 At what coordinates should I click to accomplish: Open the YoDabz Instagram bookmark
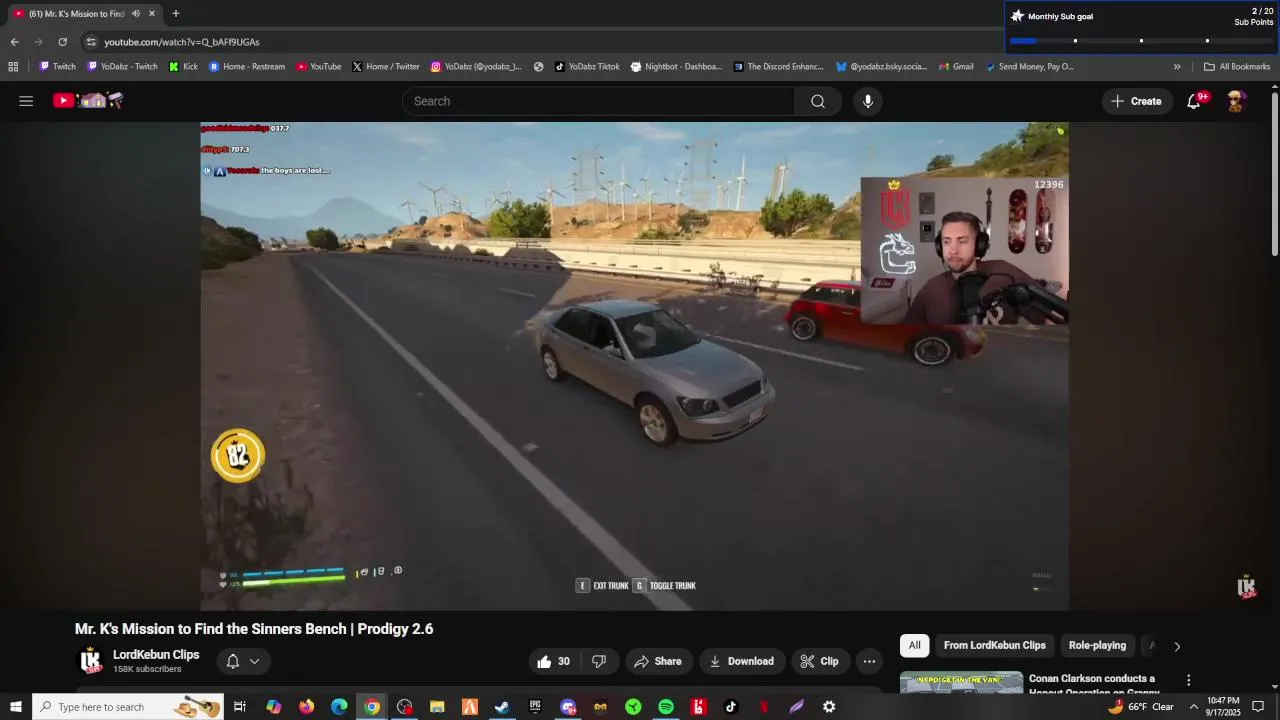(476, 67)
